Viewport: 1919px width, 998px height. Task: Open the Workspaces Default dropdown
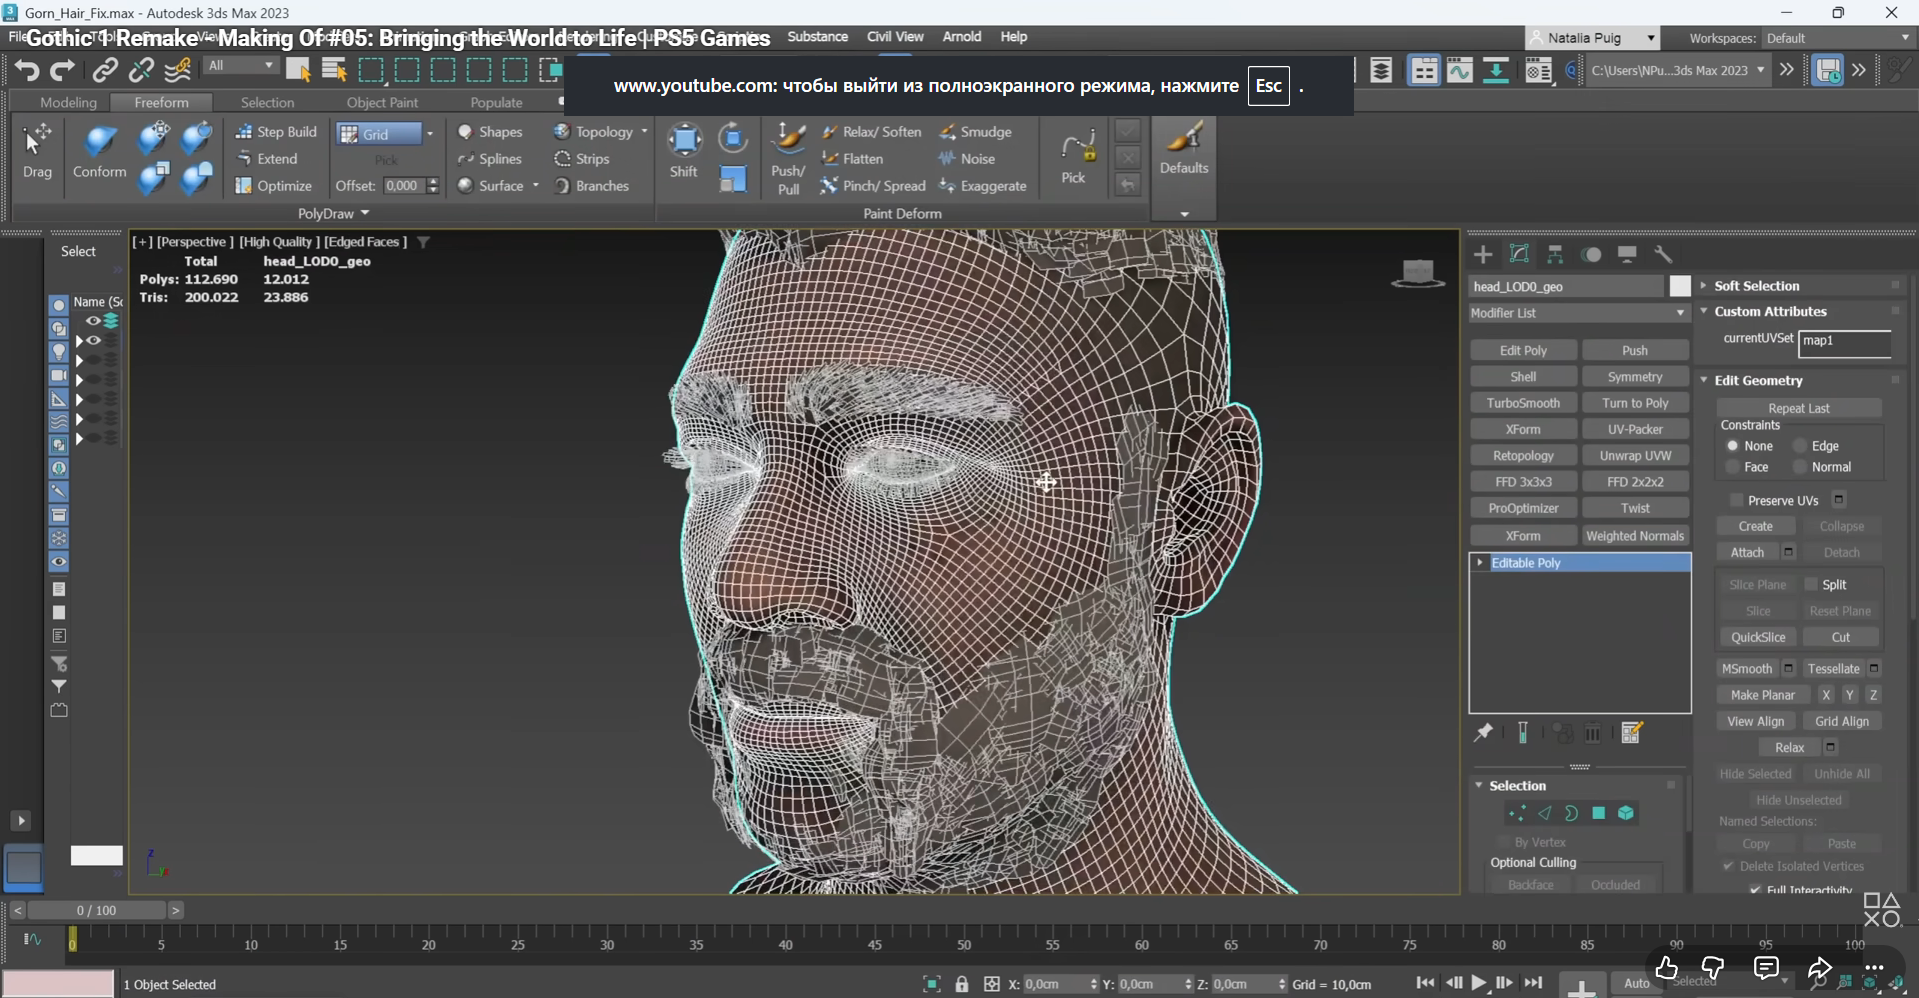[x=1837, y=38]
